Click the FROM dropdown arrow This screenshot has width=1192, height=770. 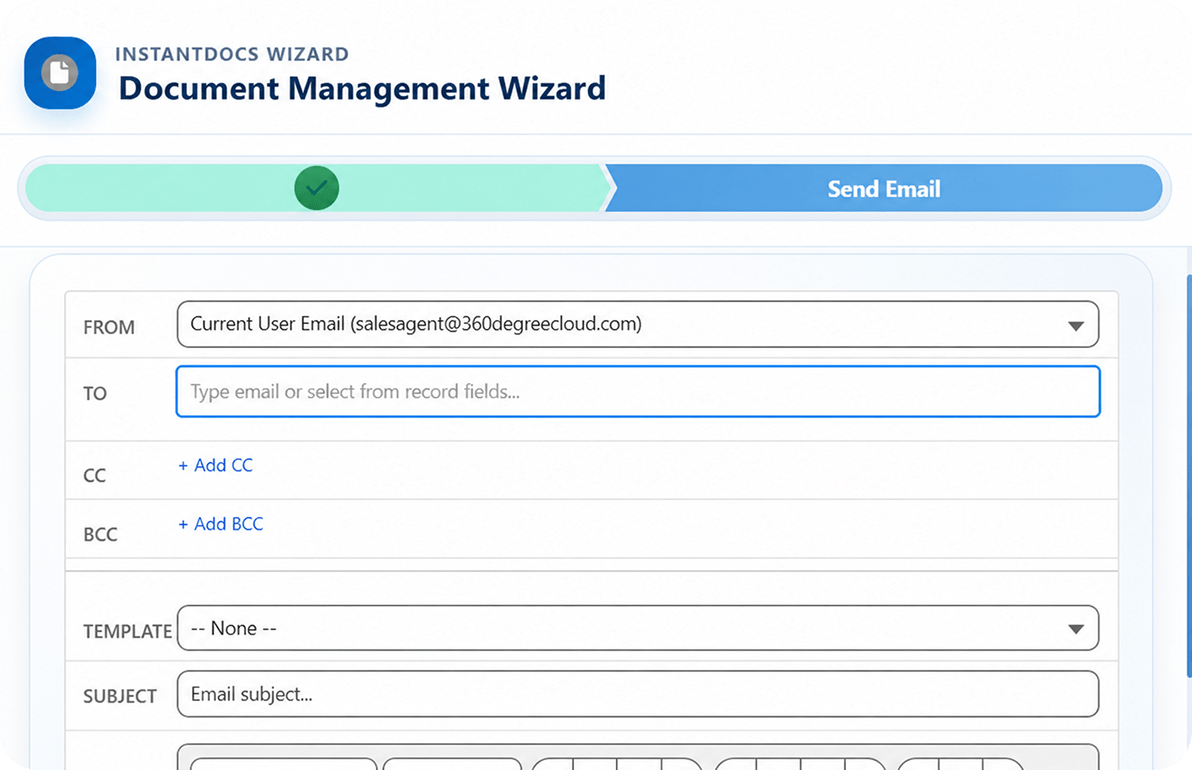point(1075,326)
